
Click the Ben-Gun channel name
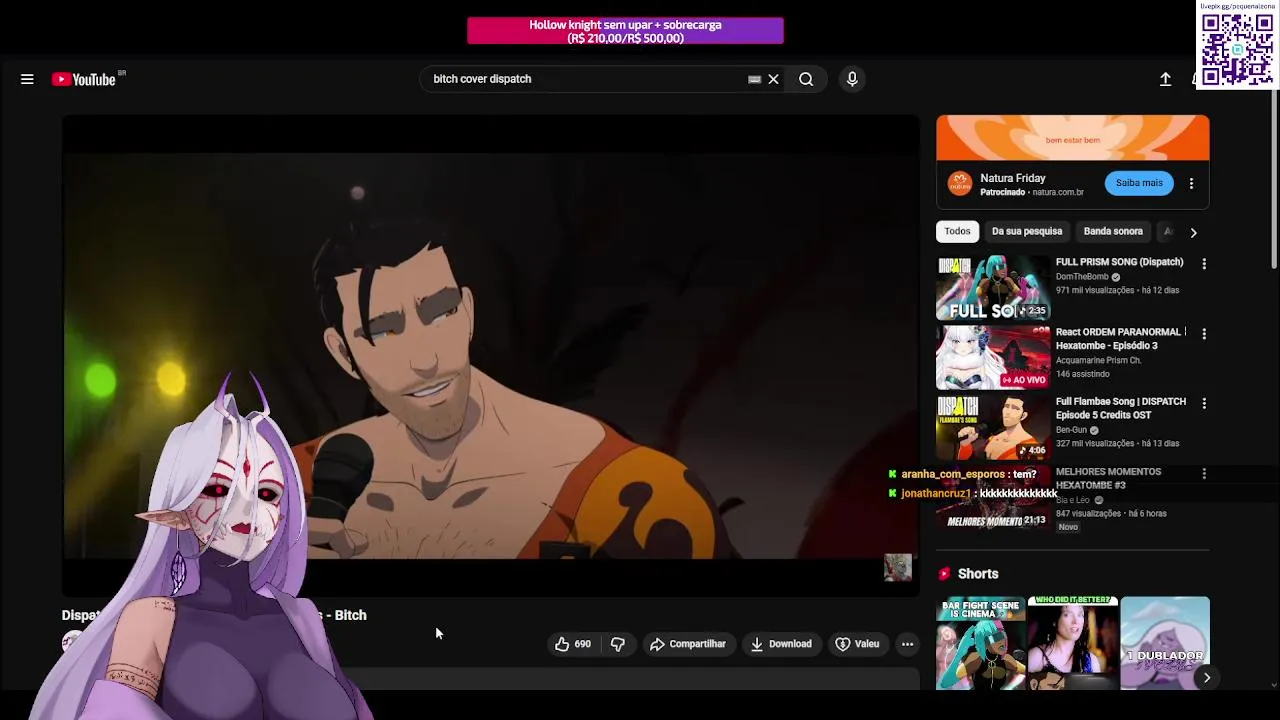coord(1071,430)
